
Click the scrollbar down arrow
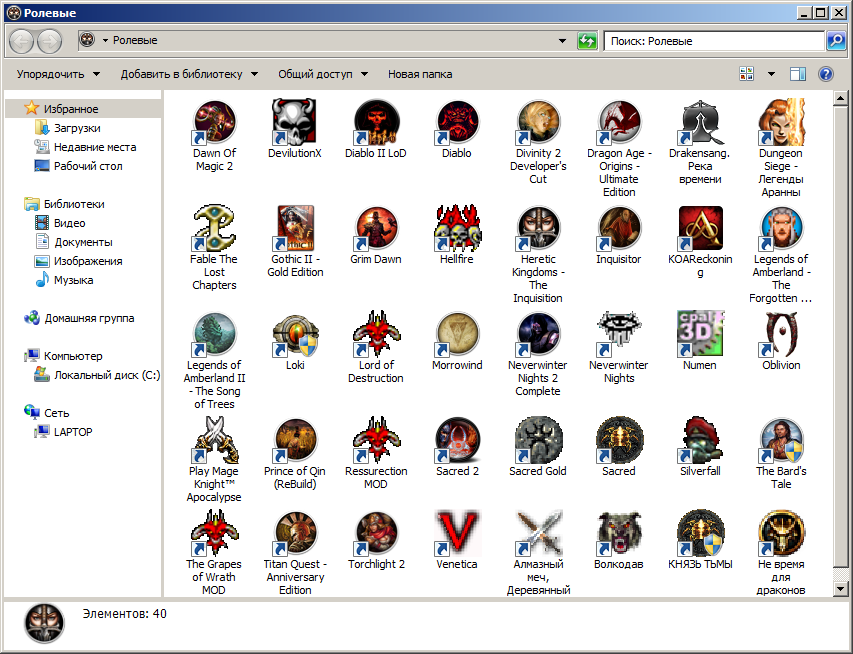[x=840, y=589]
